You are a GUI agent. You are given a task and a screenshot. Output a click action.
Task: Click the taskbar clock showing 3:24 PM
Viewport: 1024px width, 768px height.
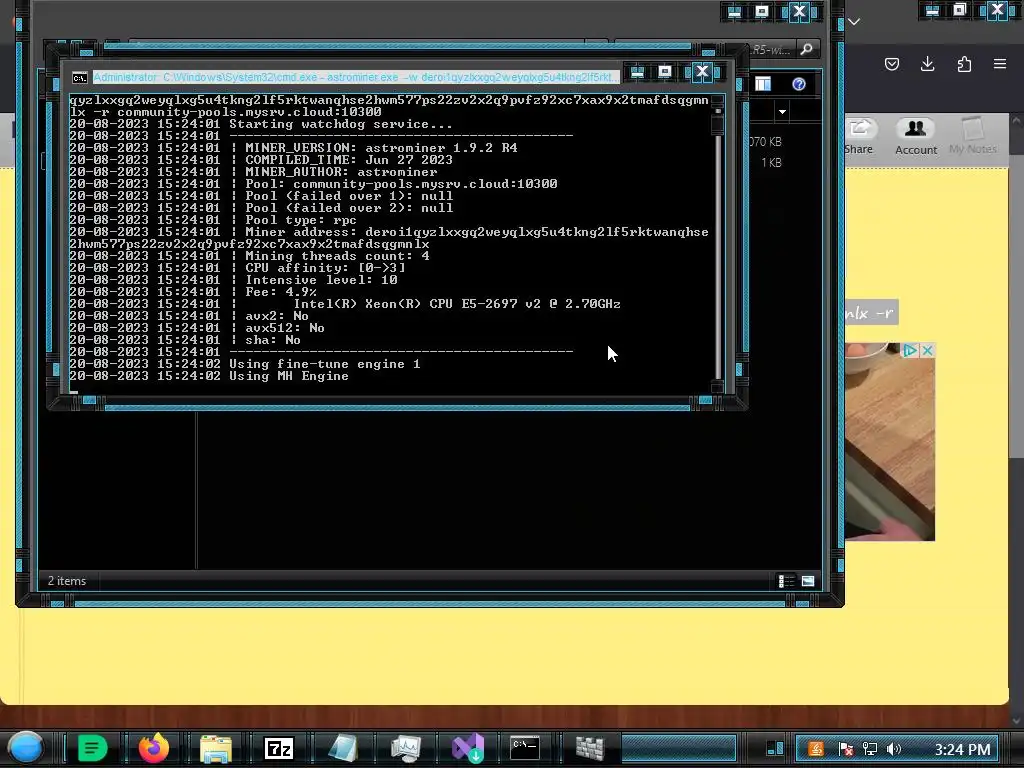[962, 749]
